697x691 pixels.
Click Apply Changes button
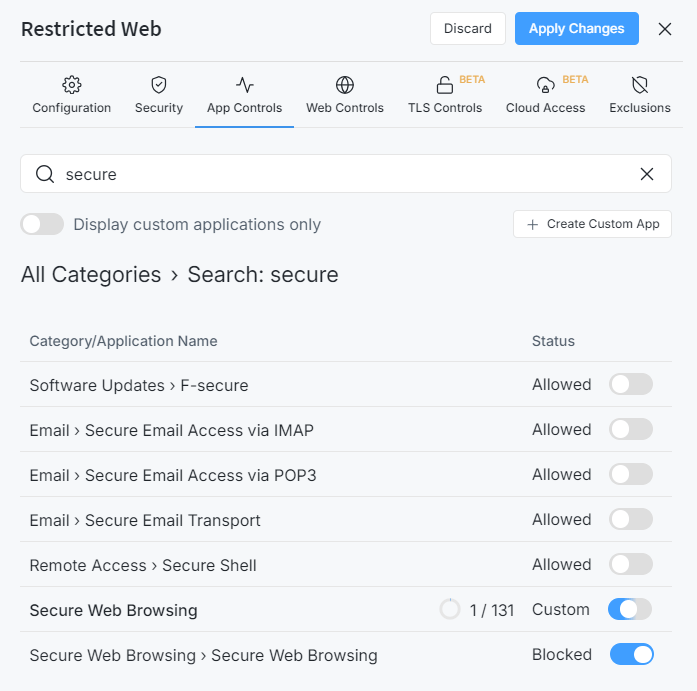point(577,28)
